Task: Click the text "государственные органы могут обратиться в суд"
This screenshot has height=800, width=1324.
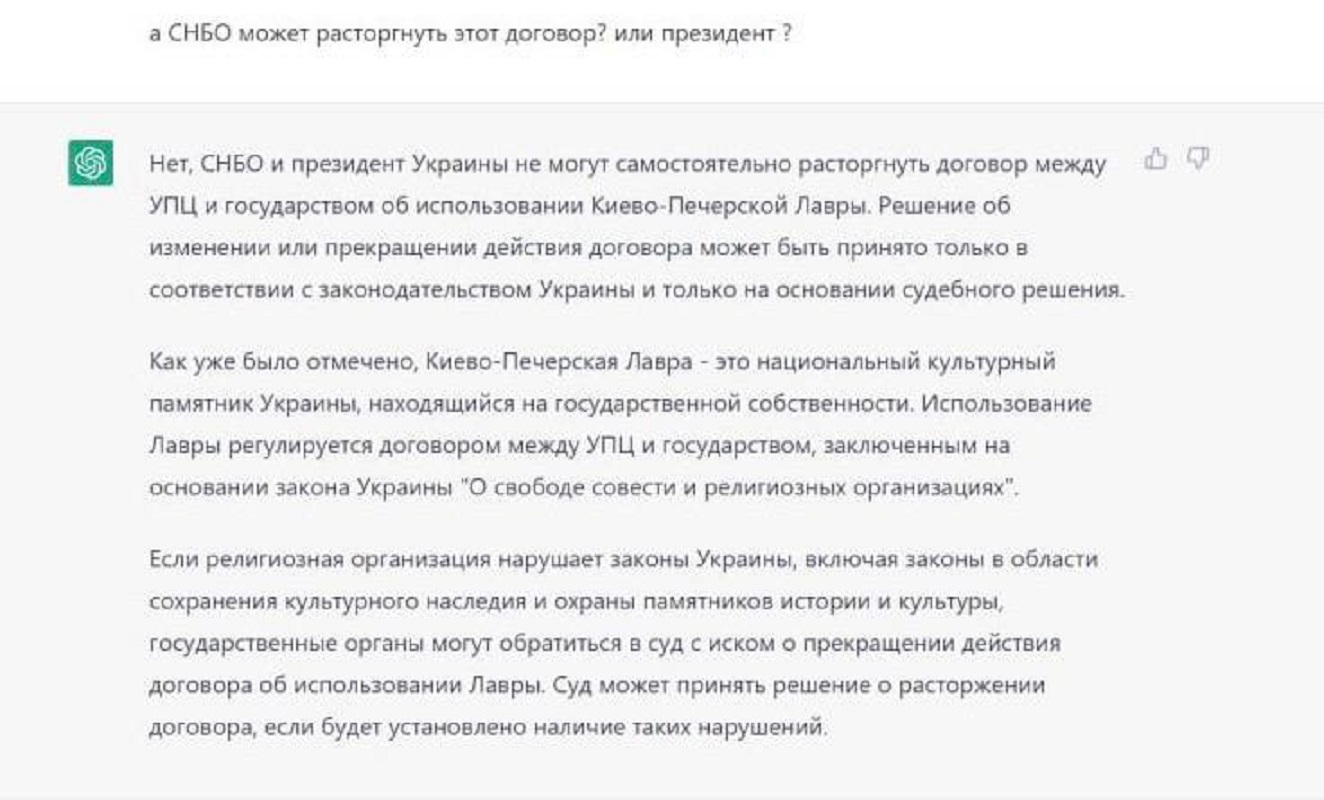Action: [x=396, y=643]
